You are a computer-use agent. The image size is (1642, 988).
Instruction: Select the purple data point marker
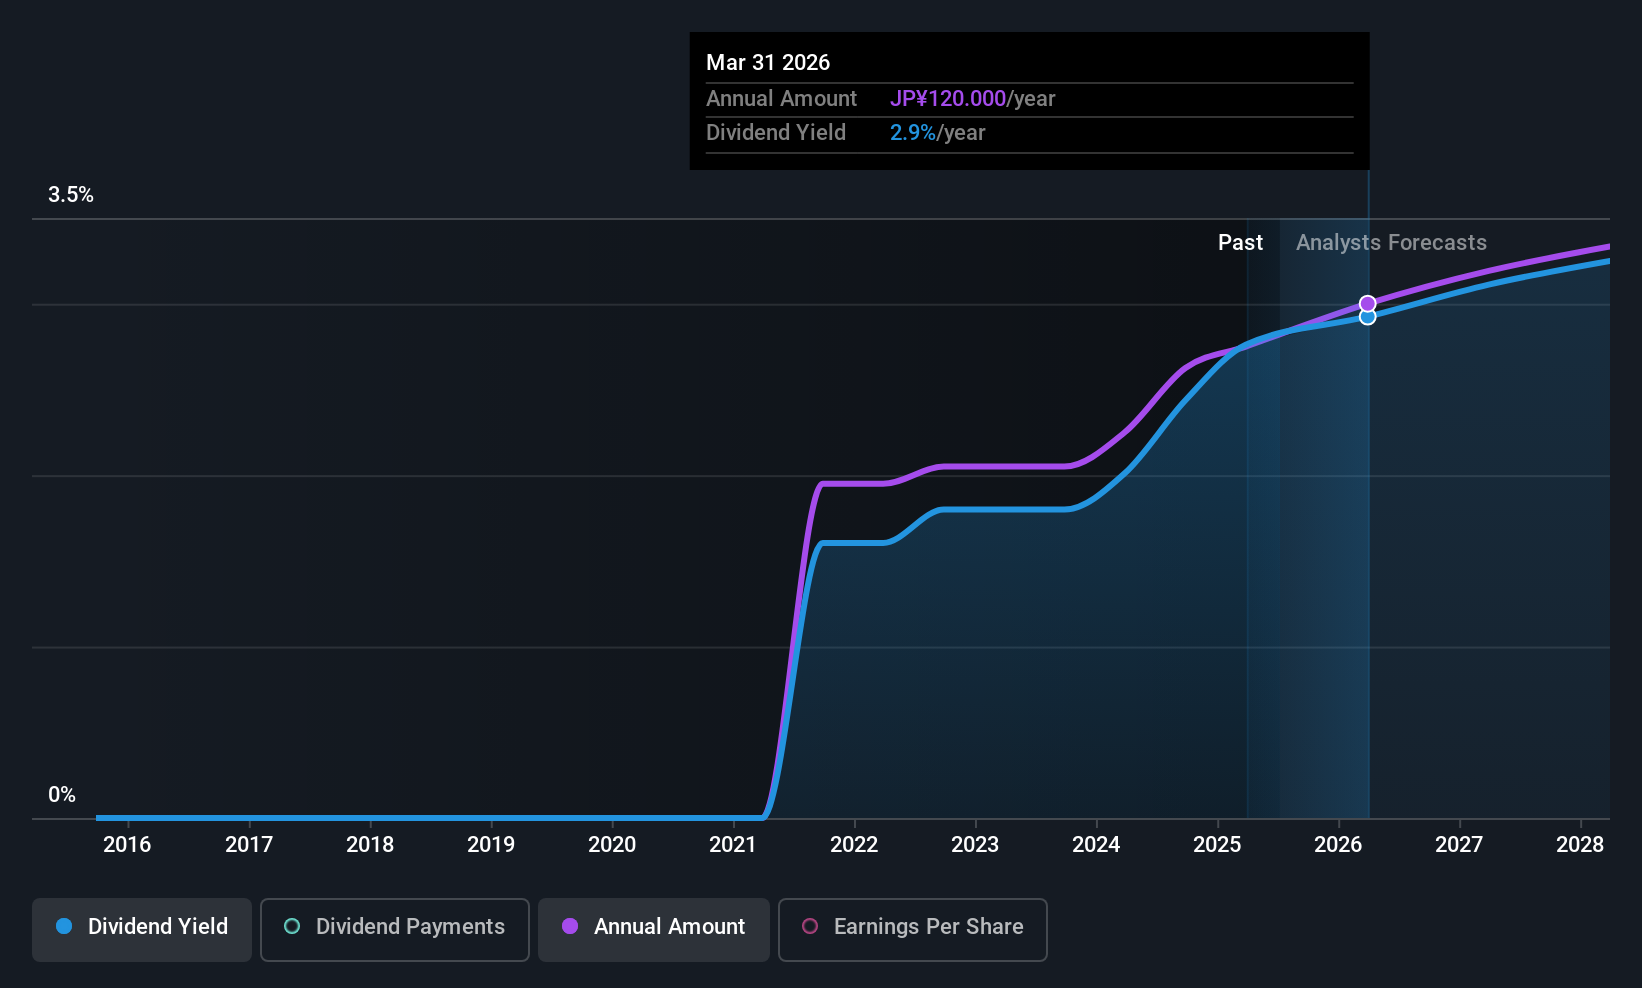coord(1368,303)
